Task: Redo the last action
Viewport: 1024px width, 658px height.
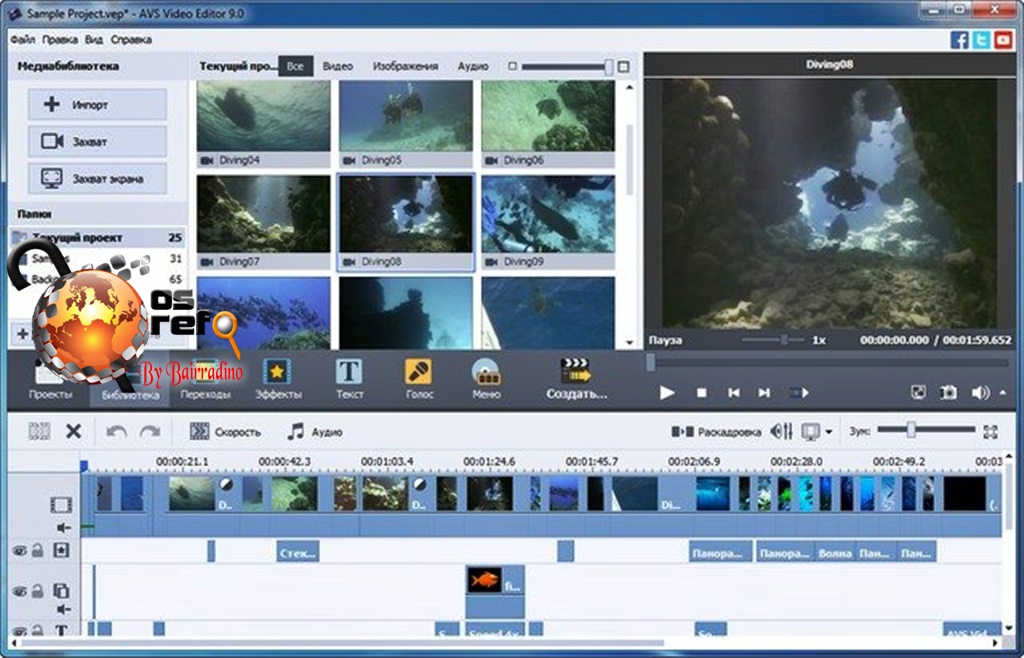Action: (150, 431)
